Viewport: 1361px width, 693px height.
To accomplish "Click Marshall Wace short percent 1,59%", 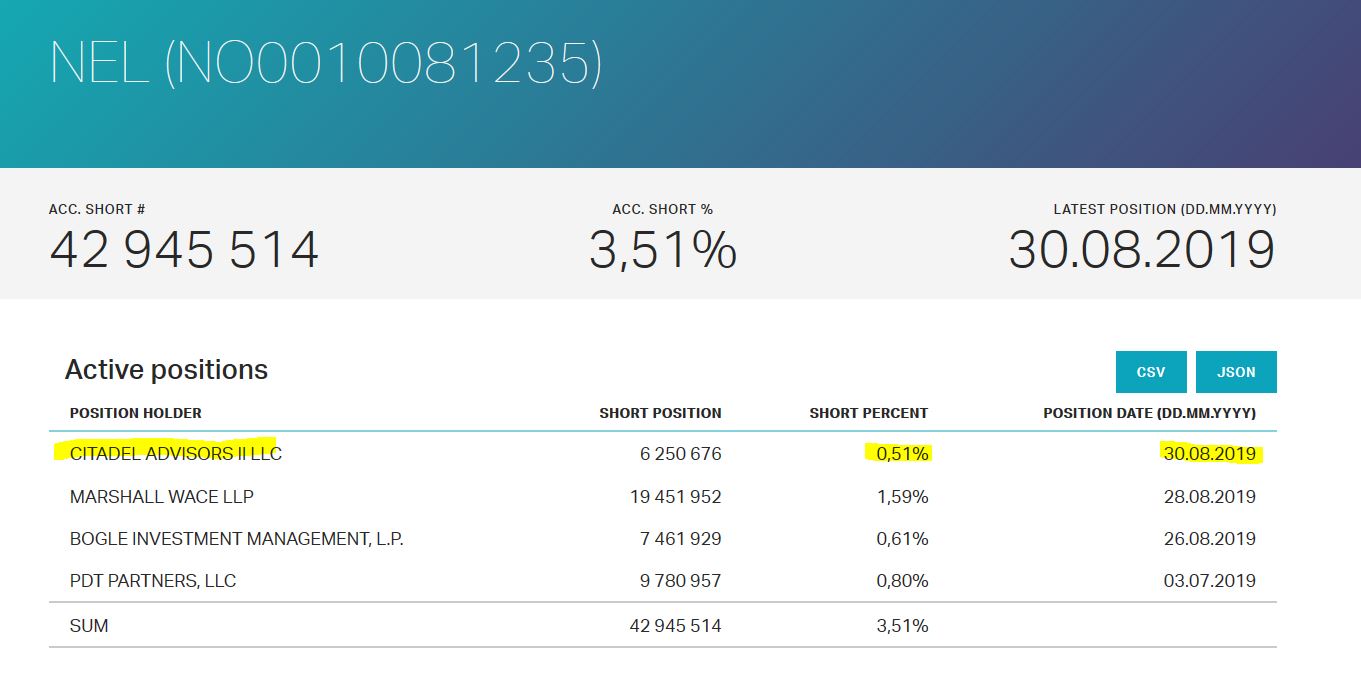I will coord(902,497).
